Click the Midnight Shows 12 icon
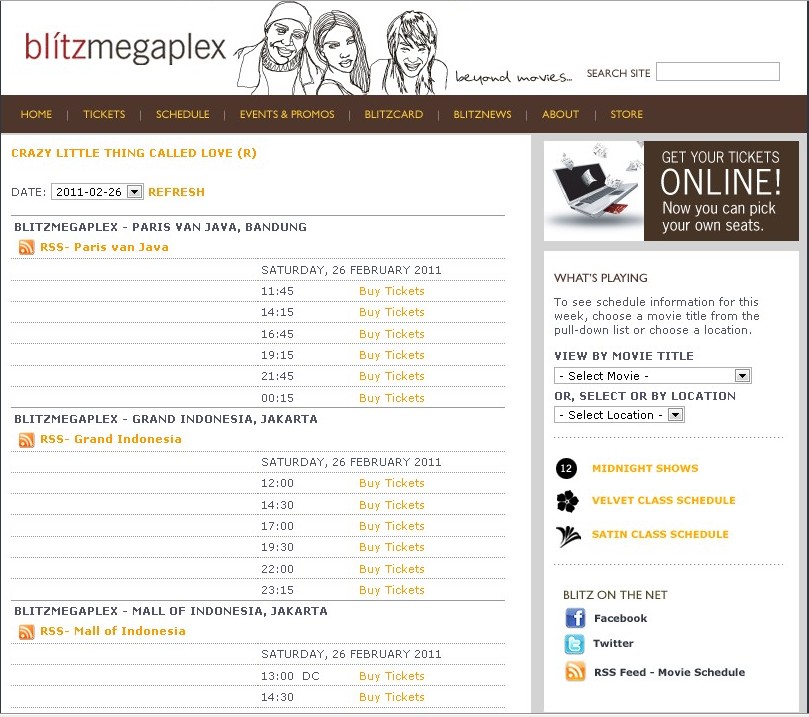Viewport: 809px width, 717px height. pos(566,468)
